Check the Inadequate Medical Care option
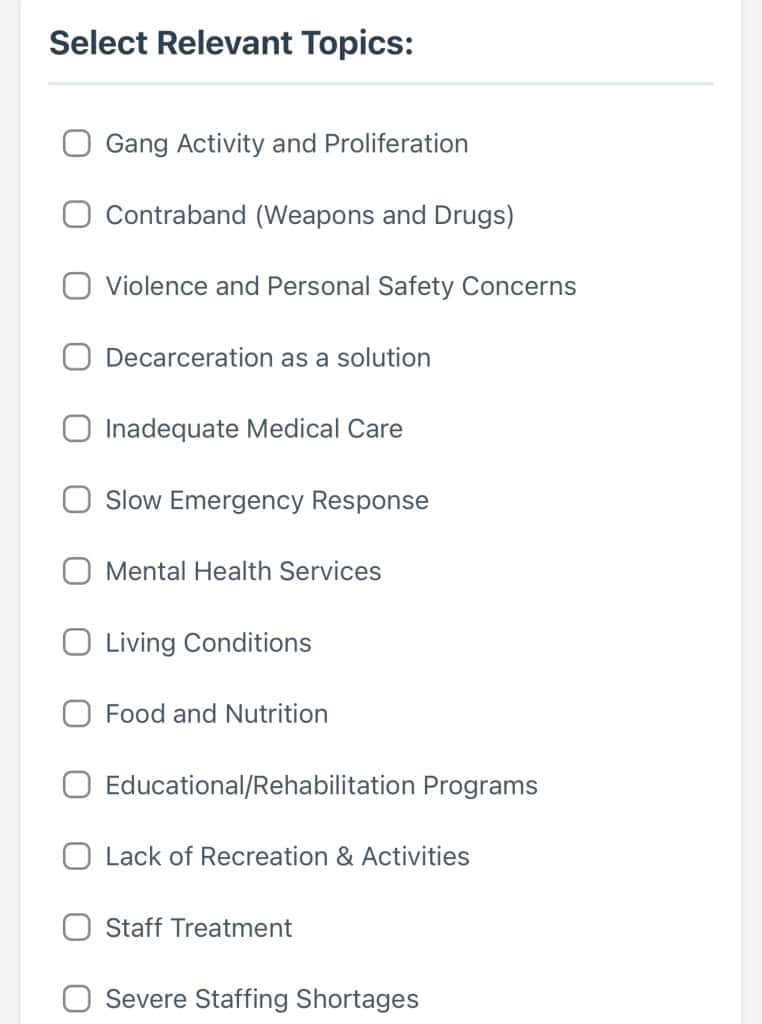The height and width of the screenshot is (1024, 762). tap(76, 428)
